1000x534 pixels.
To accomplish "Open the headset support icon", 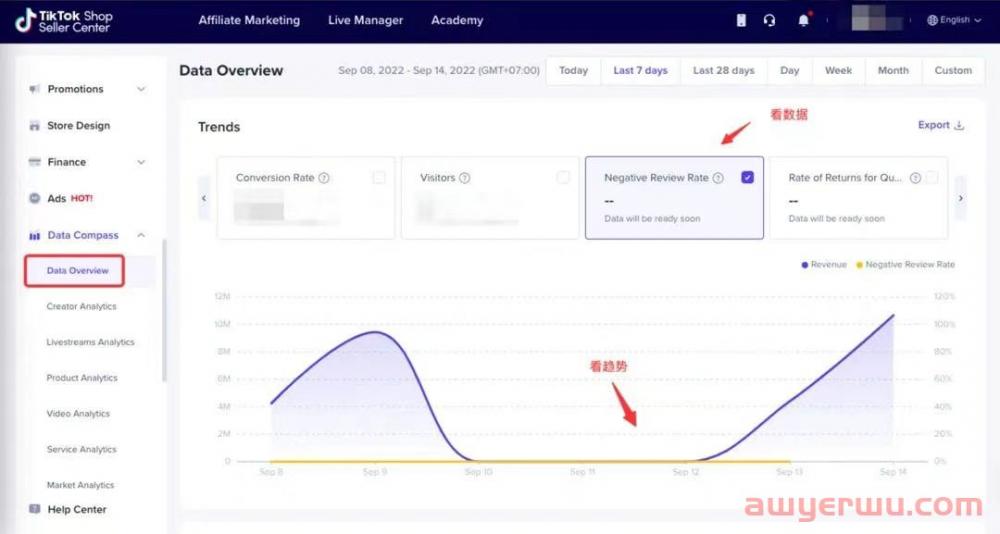I will pos(770,20).
